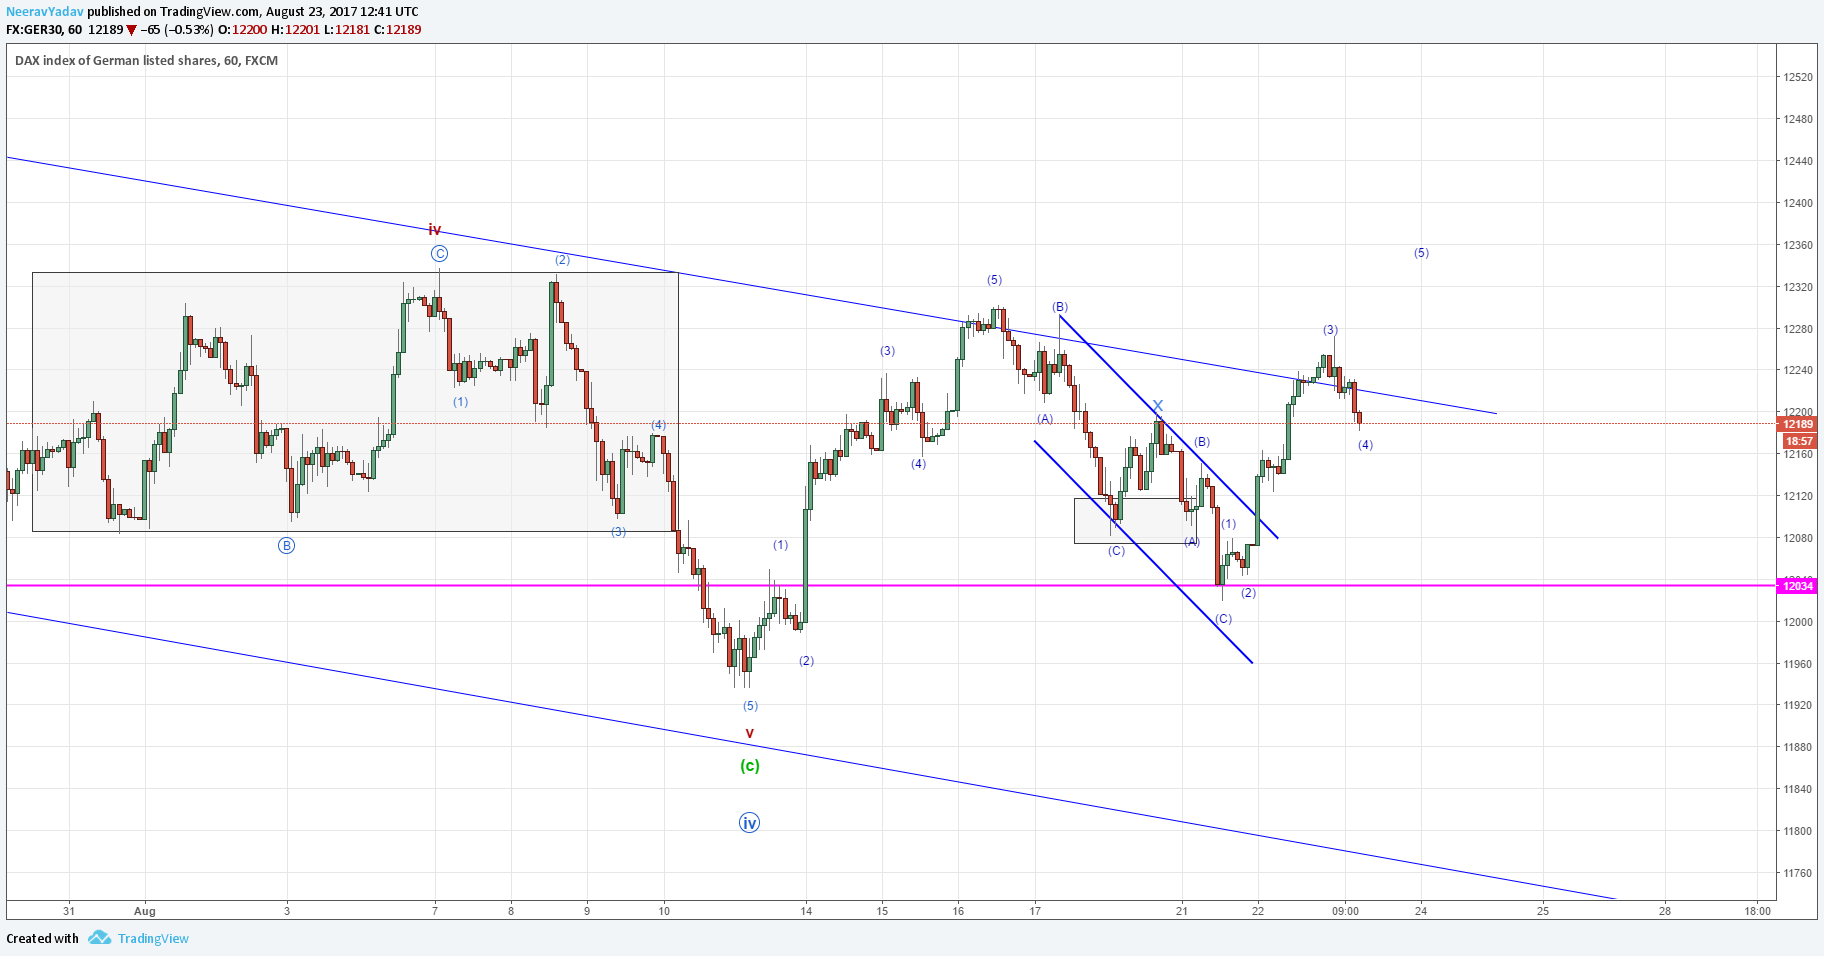Click the red 12189 current price tag
Image resolution: width=1824 pixels, height=956 pixels.
(1797, 424)
